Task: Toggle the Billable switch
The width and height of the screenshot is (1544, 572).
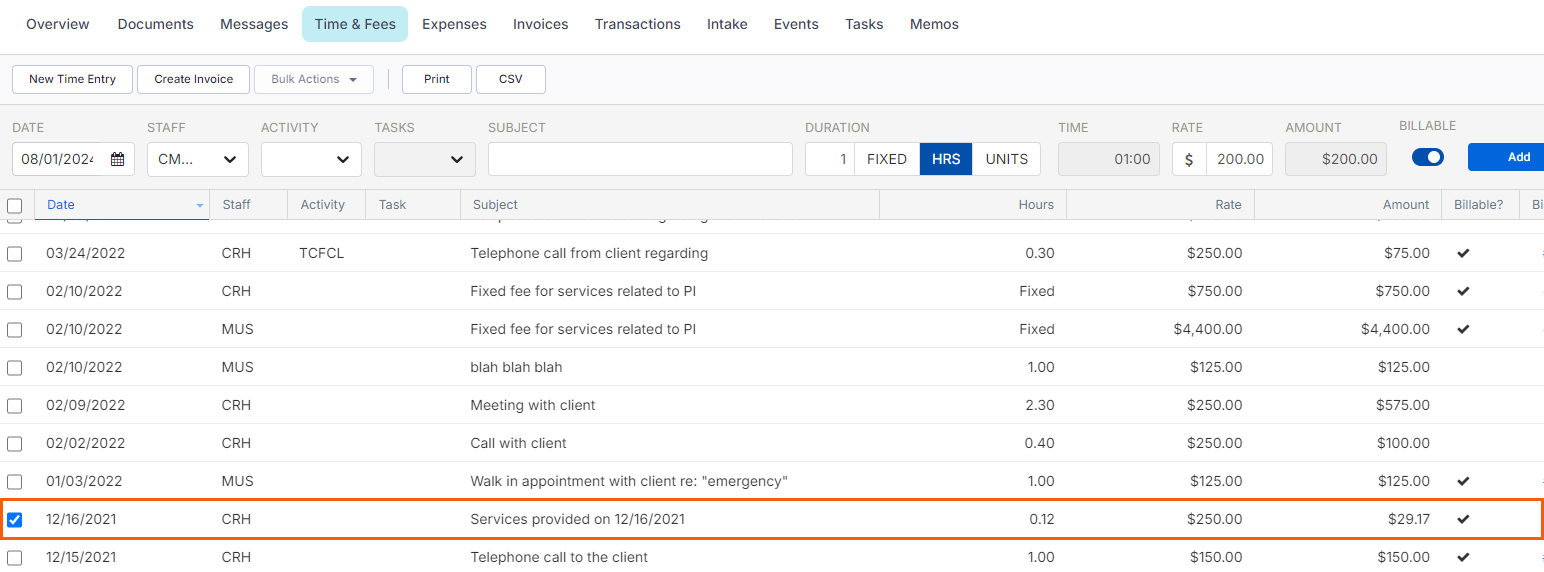Action: 1427,157
